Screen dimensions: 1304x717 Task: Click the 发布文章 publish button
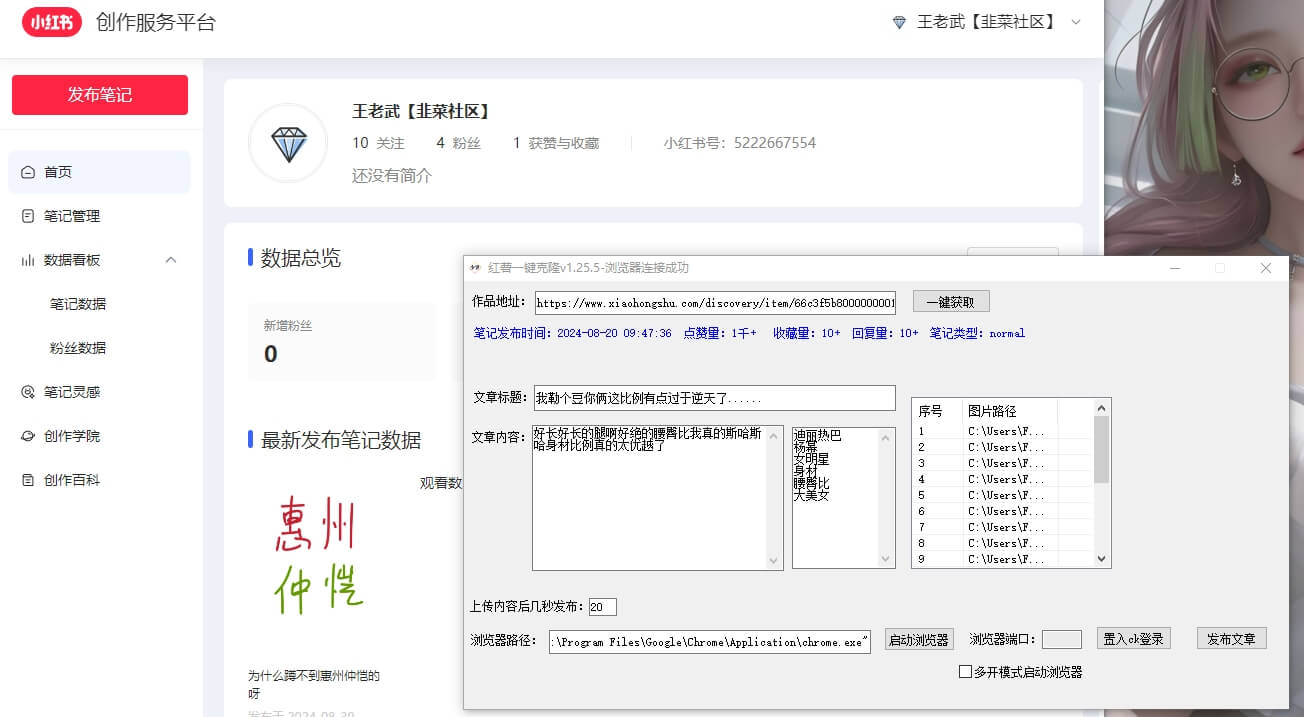(x=1231, y=638)
